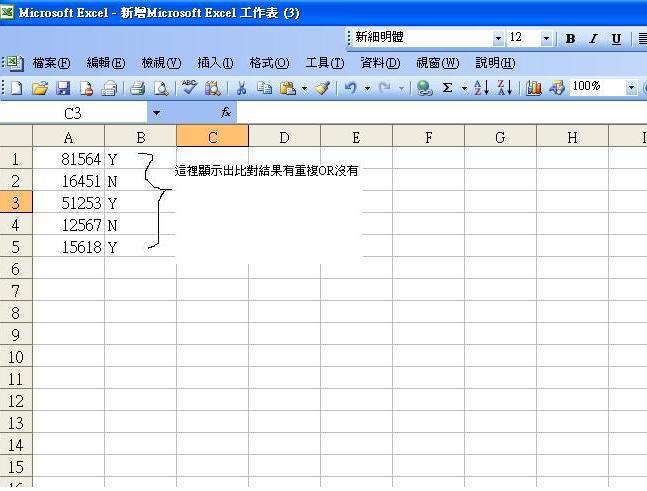Open the AutoSum functions dropdown arrow
The image size is (647, 491).
pyautogui.click(x=464, y=88)
